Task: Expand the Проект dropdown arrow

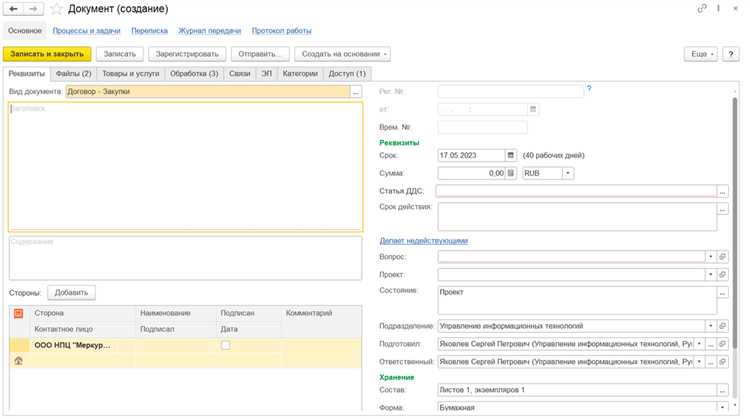Action: pos(711,275)
